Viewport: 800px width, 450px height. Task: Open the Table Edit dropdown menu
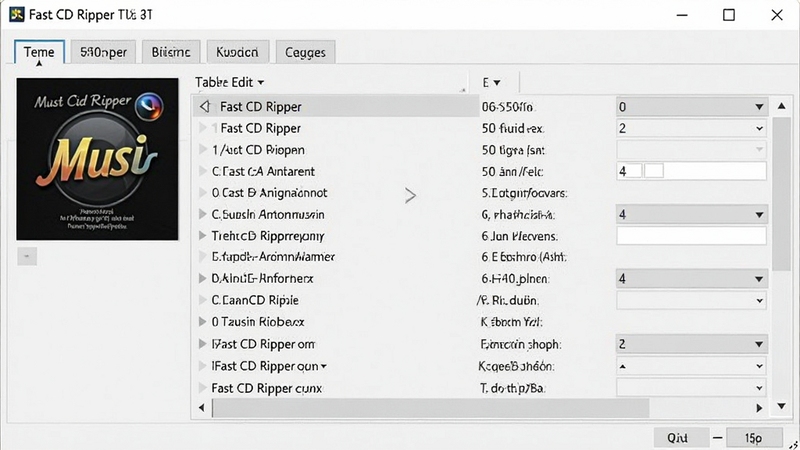click(x=230, y=82)
